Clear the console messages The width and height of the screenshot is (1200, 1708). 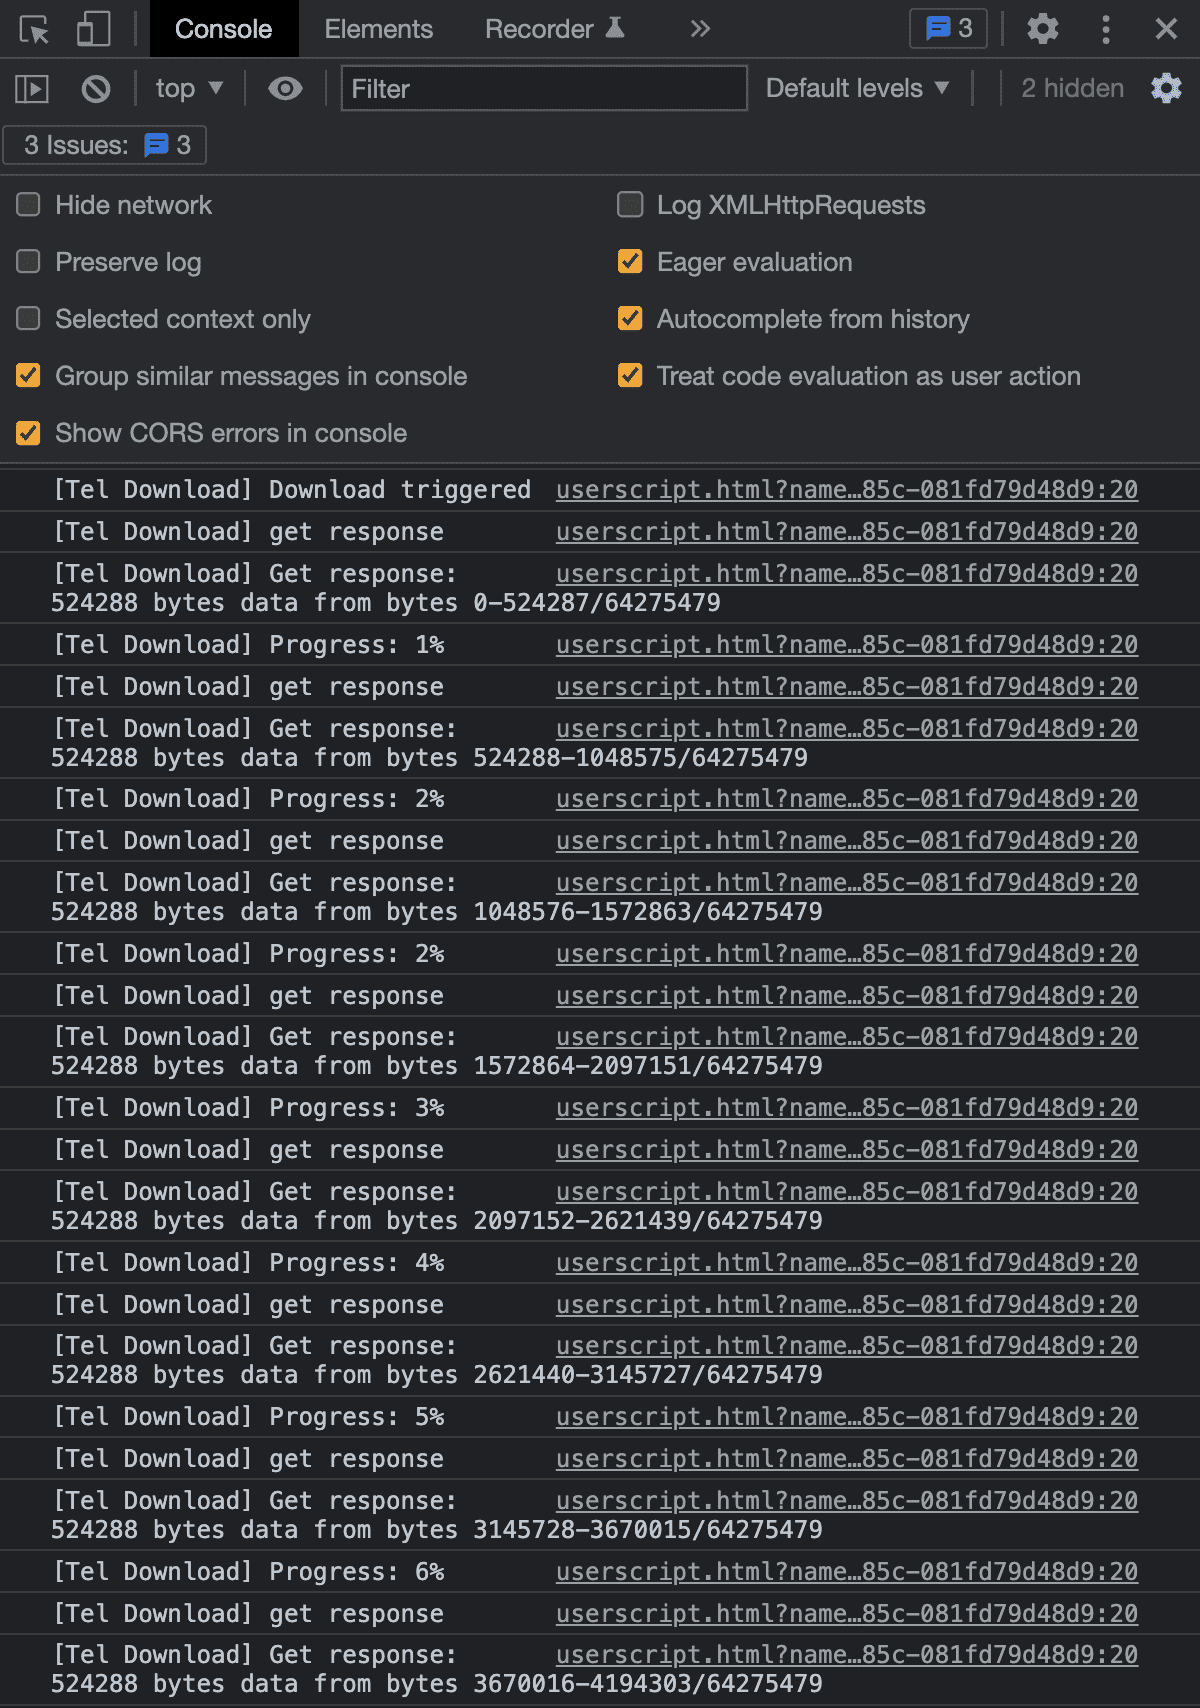point(95,88)
